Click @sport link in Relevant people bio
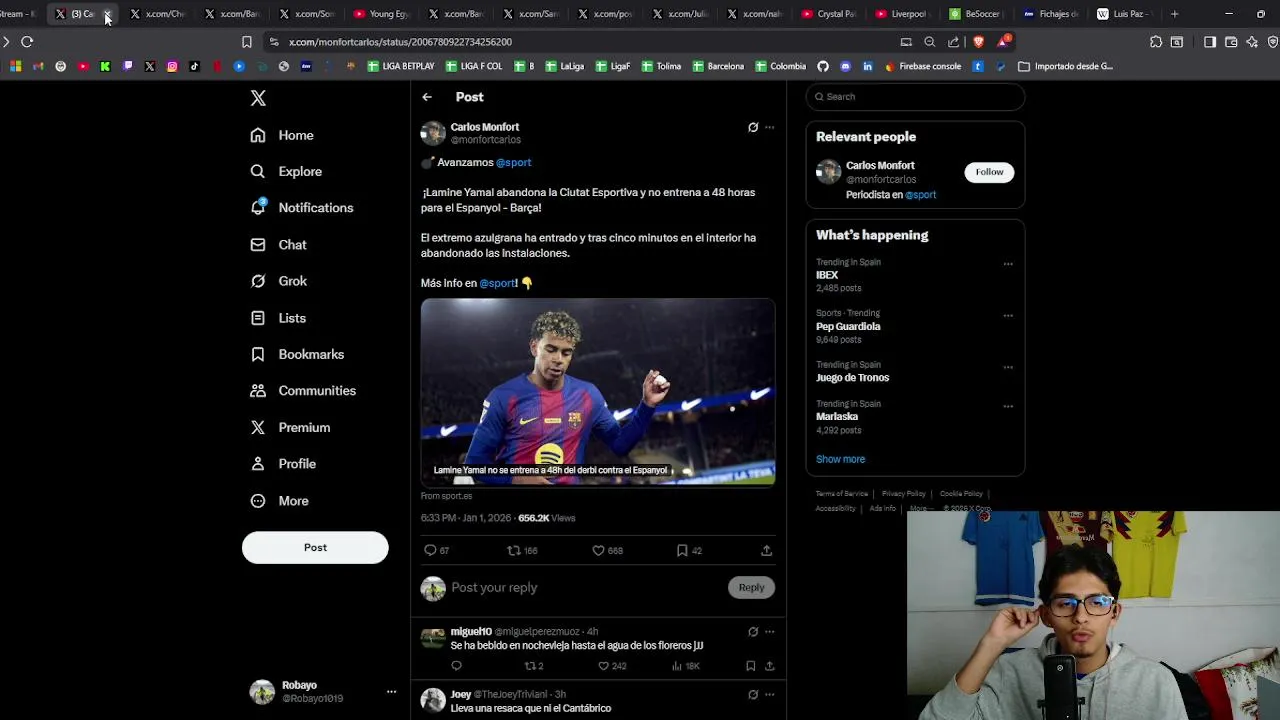 click(x=920, y=195)
